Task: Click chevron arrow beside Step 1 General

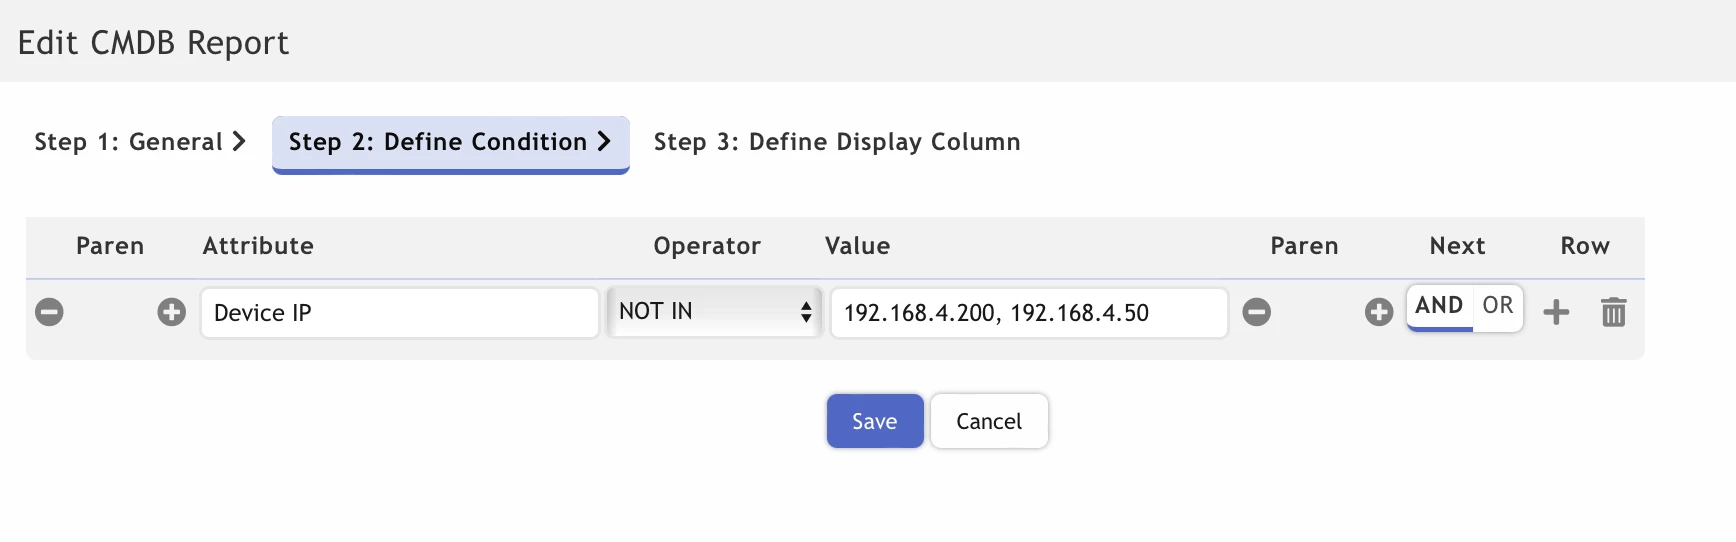Action: 239,141
